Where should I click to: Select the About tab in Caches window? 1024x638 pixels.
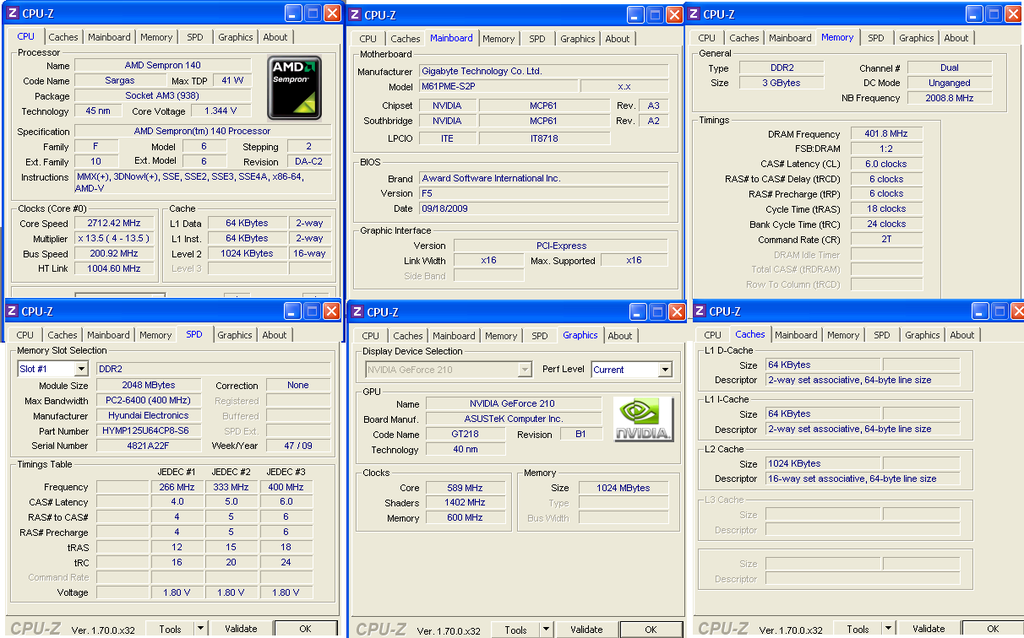pyautogui.click(x=962, y=335)
